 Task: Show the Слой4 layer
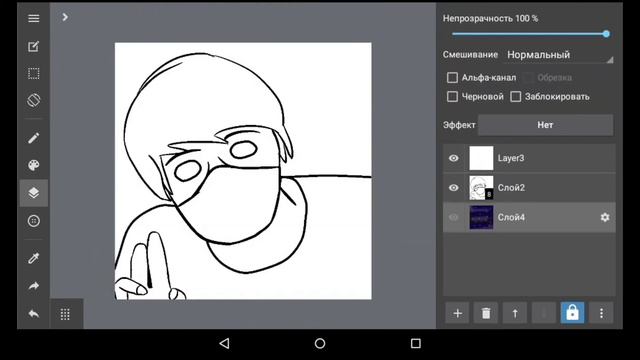[x=453, y=217]
